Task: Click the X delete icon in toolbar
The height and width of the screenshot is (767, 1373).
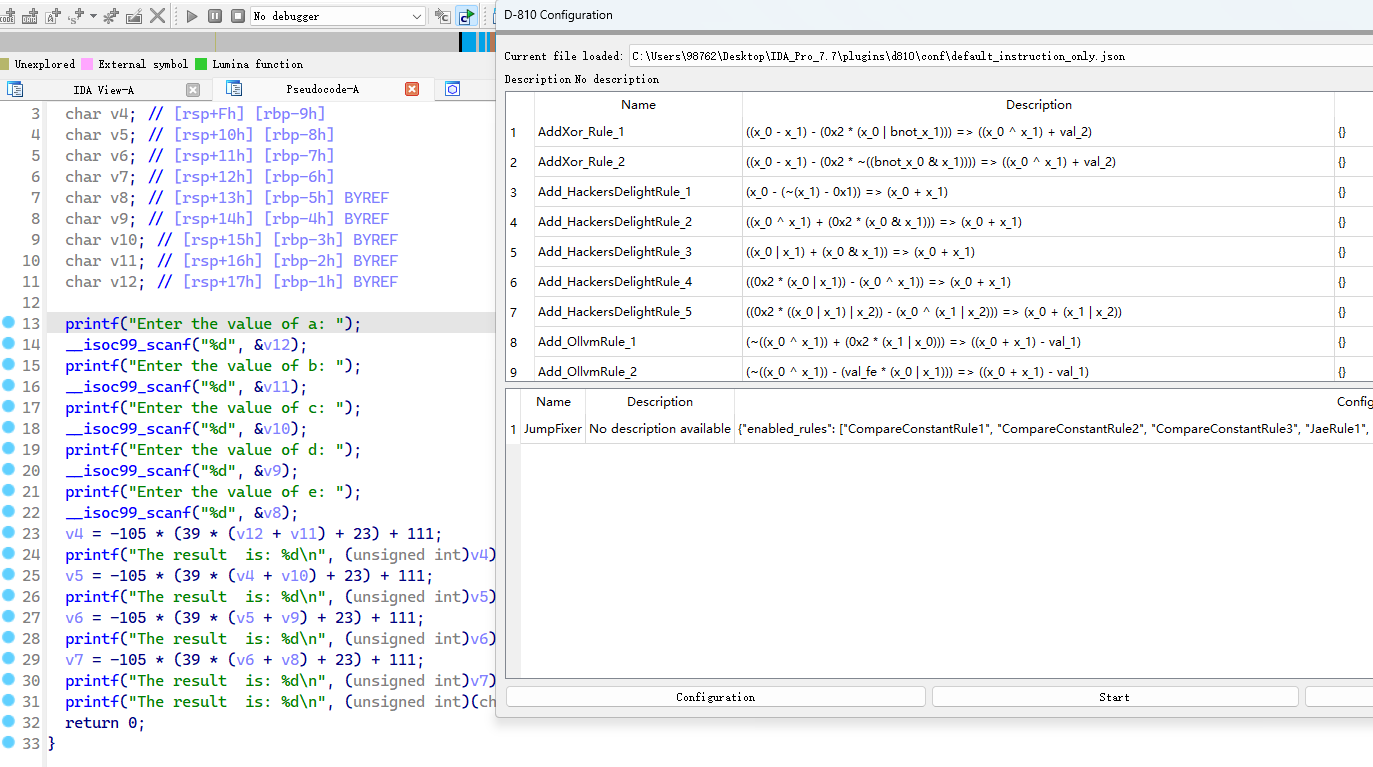Action: [158, 16]
